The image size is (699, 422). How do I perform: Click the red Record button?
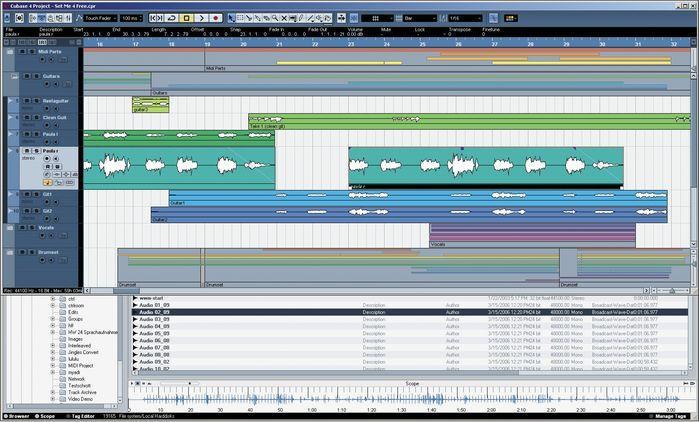pyautogui.click(x=216, y=18)
